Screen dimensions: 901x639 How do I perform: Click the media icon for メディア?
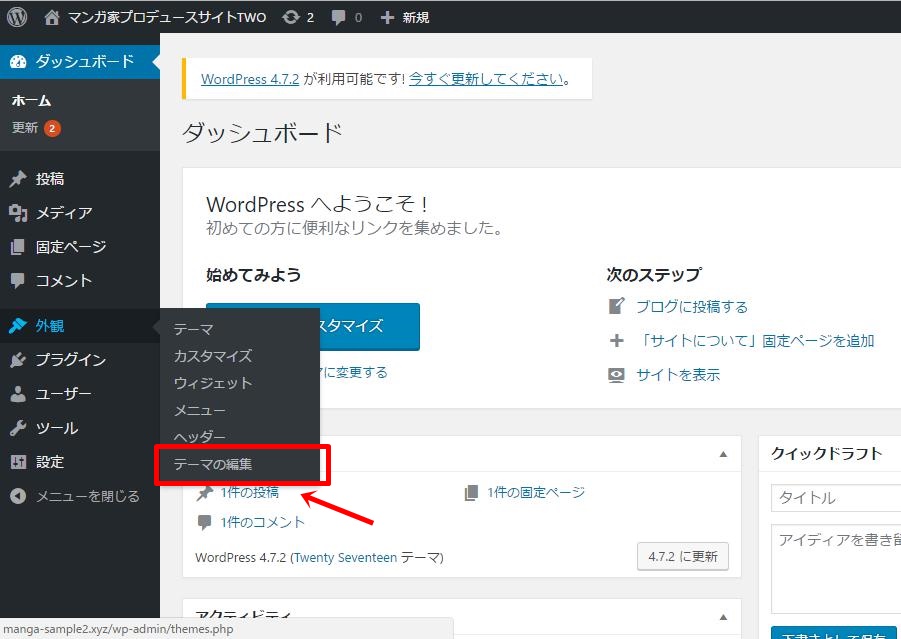(x=18, y=213)
